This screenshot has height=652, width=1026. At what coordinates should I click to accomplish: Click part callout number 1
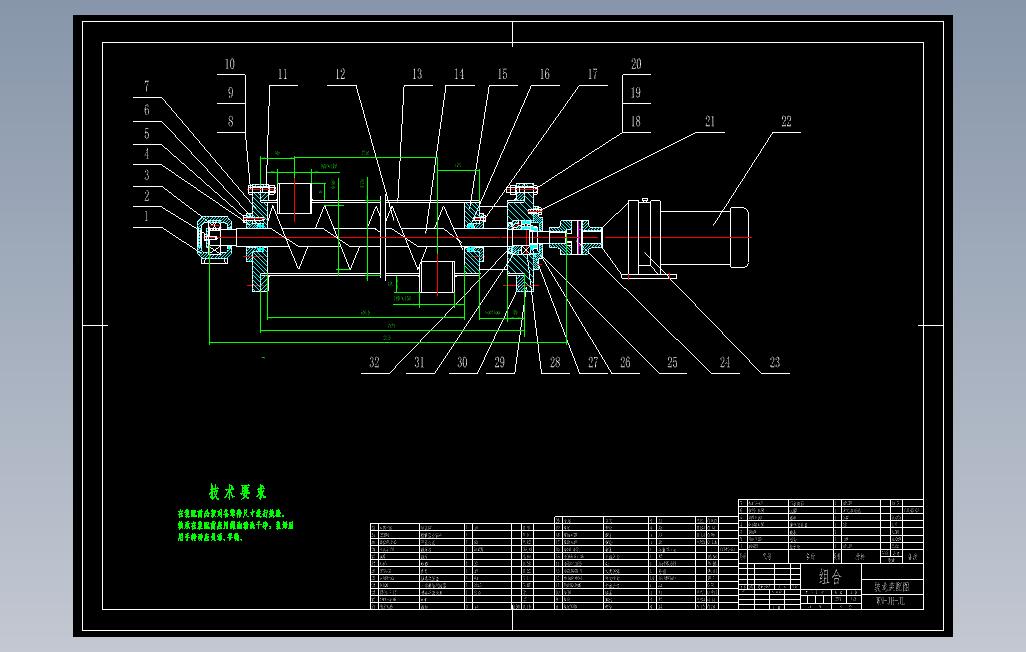coord(146,217)
